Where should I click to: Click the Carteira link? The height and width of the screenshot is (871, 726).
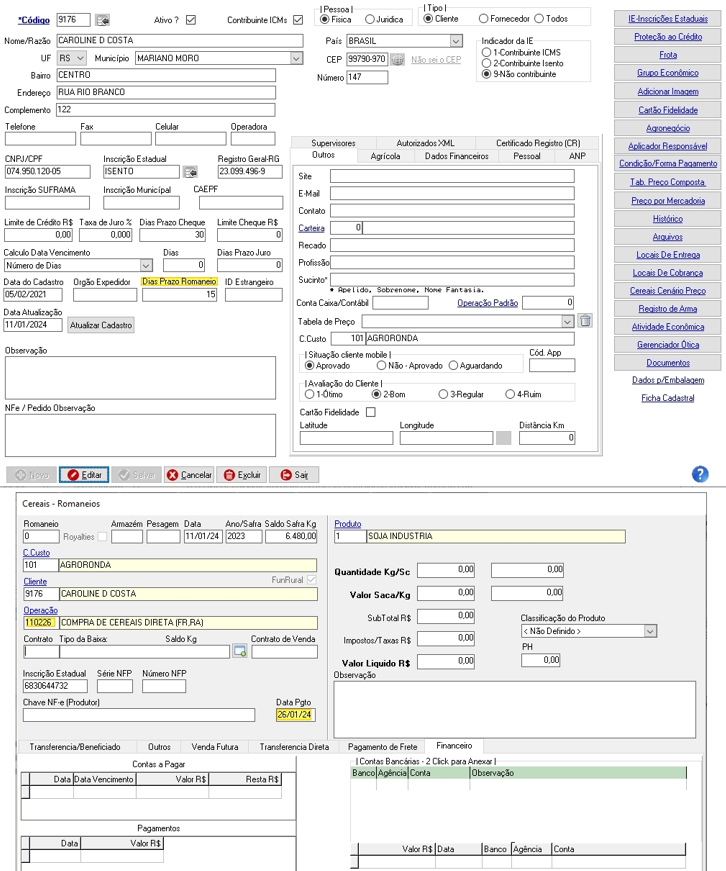tap(311, 228)
